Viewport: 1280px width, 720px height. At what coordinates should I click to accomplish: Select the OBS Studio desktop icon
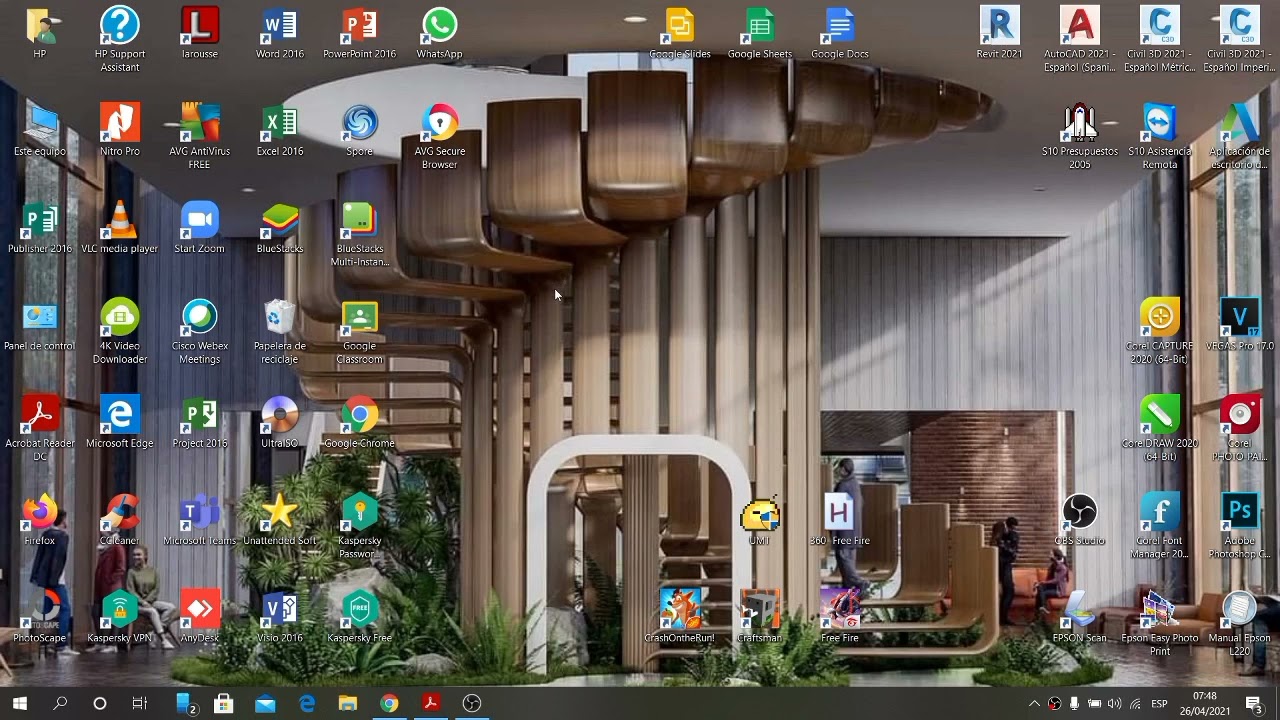(1080, 518)
